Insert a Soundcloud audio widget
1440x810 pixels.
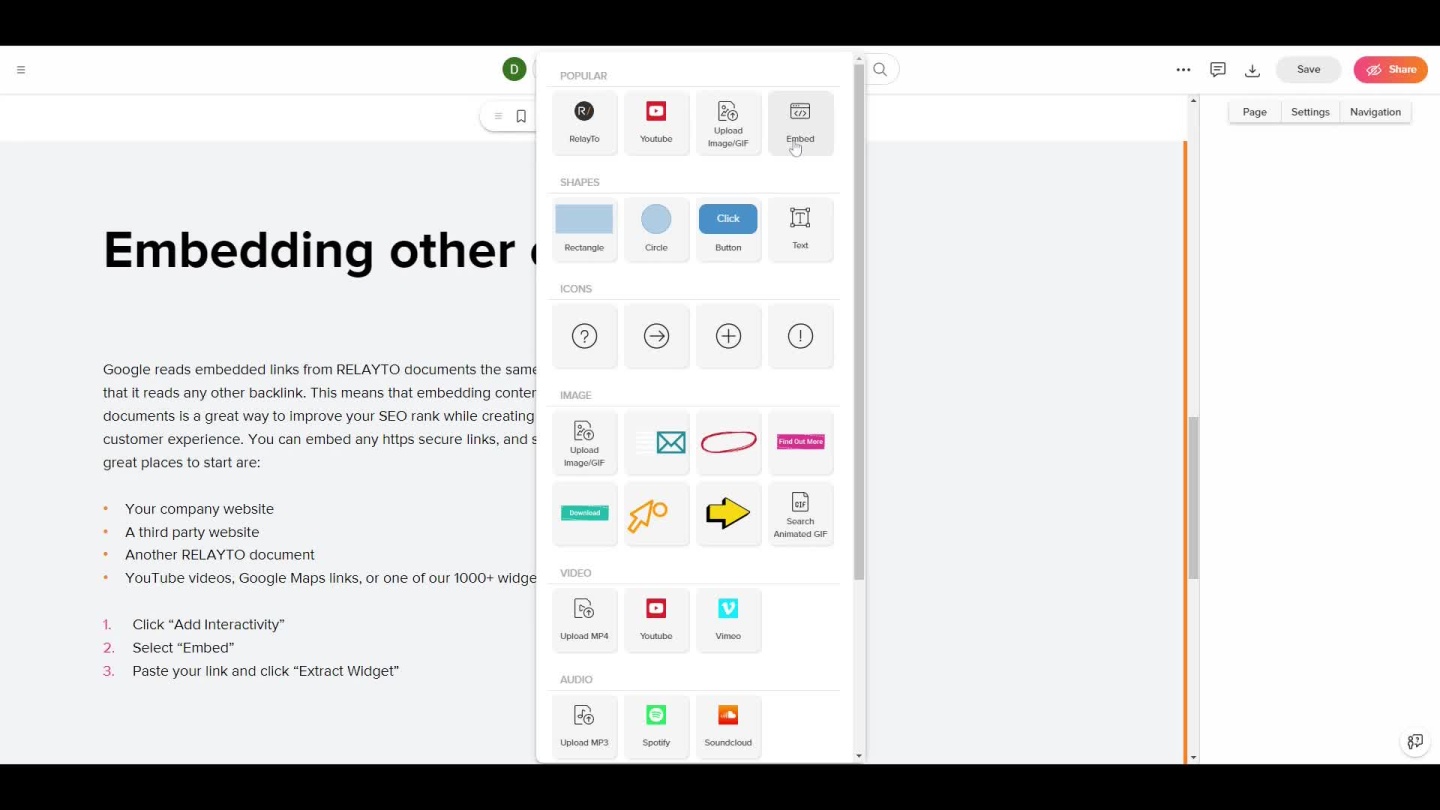728,726
